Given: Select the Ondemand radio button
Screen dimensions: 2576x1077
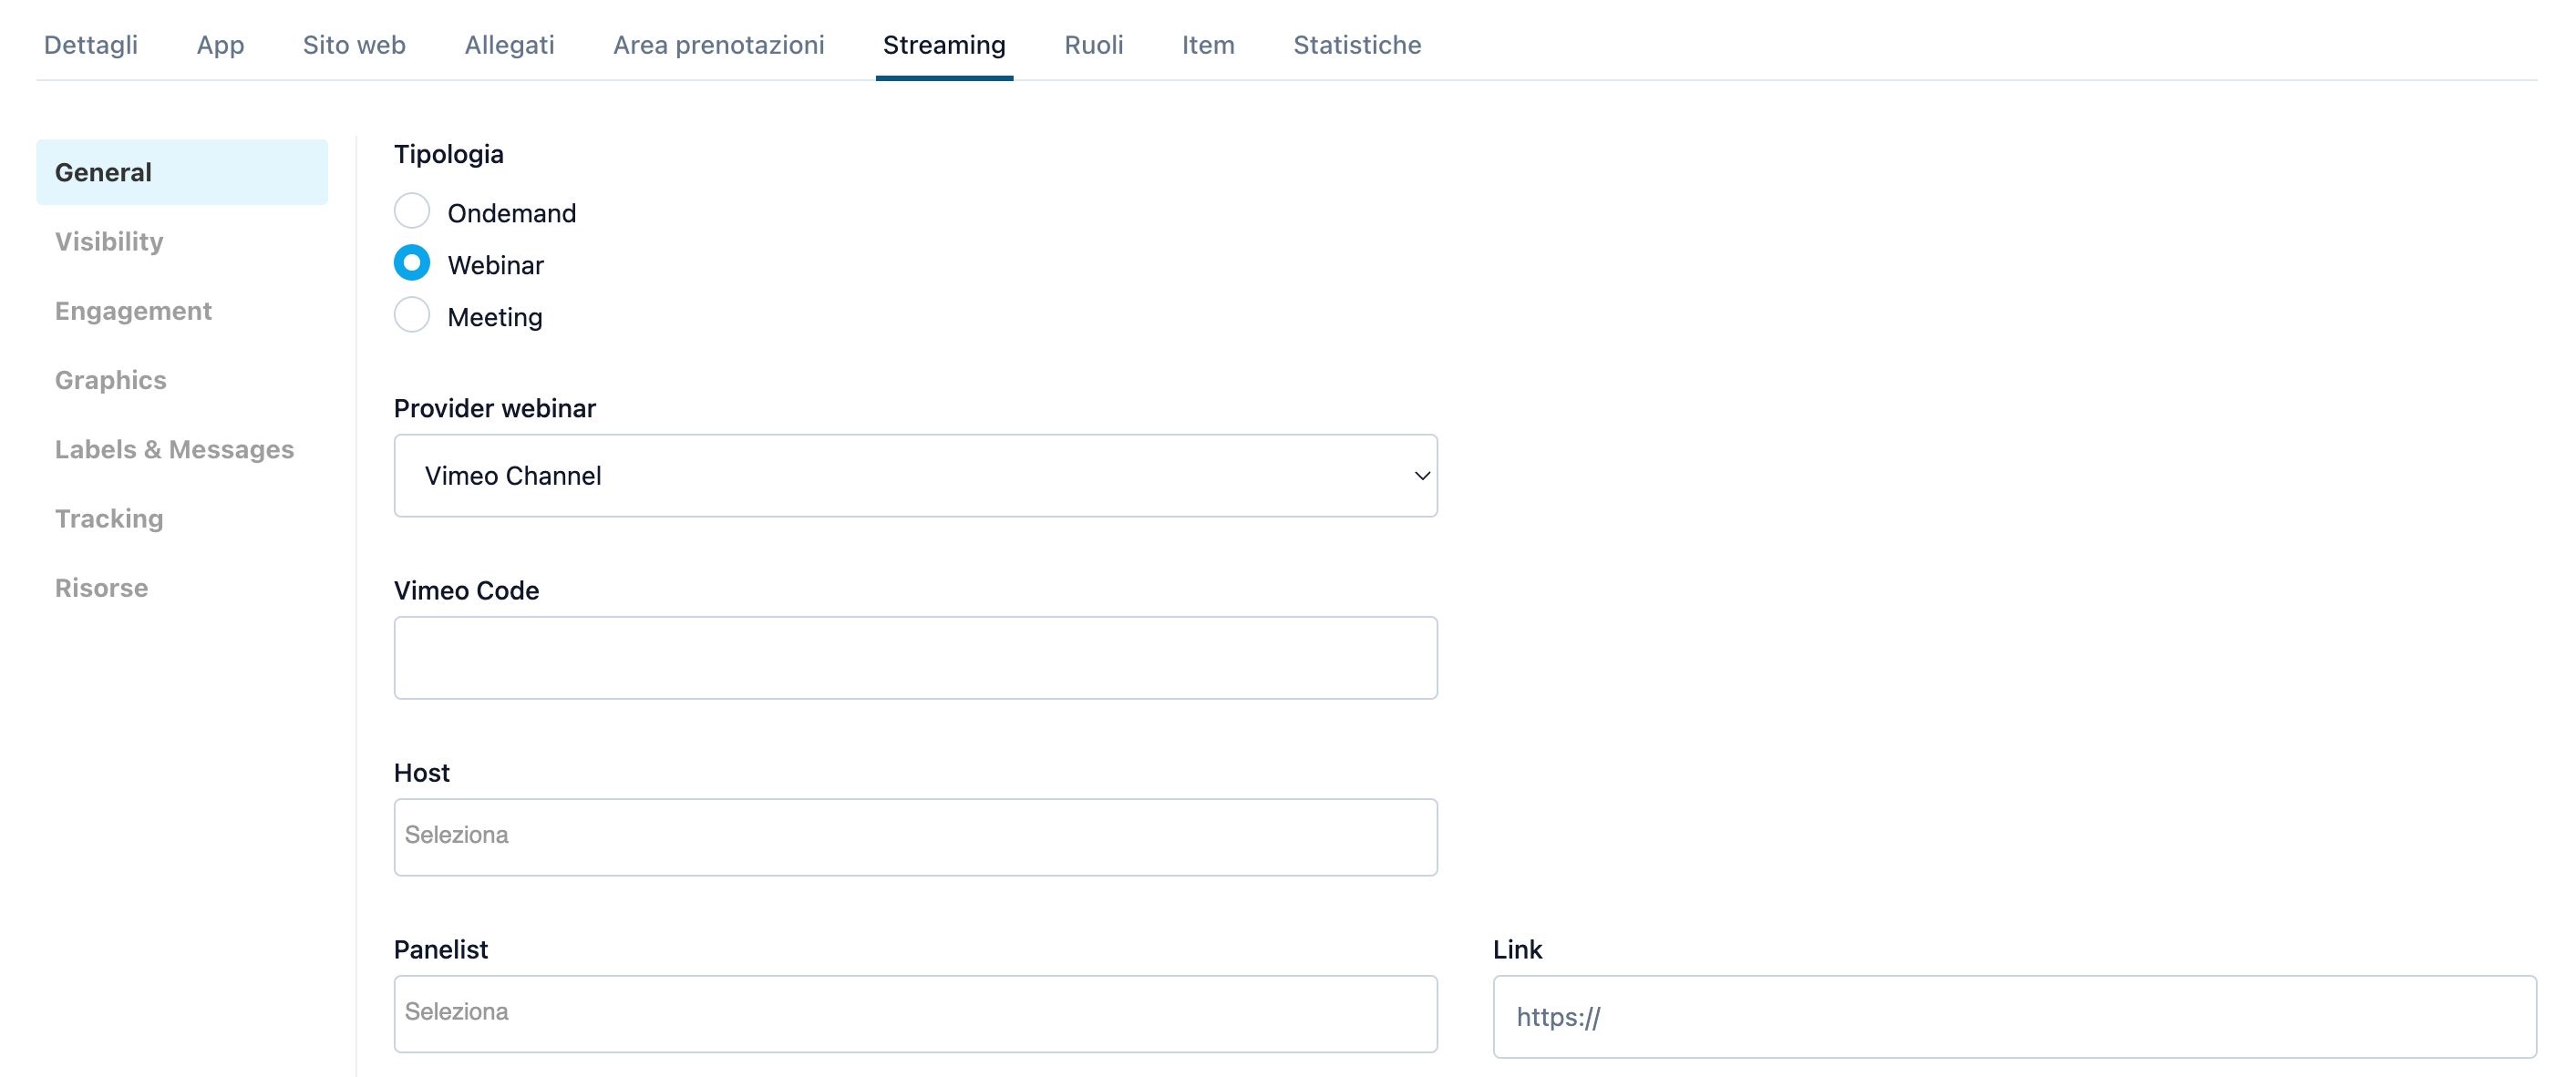Looking at the screenshot, I should tap(411, 211).
